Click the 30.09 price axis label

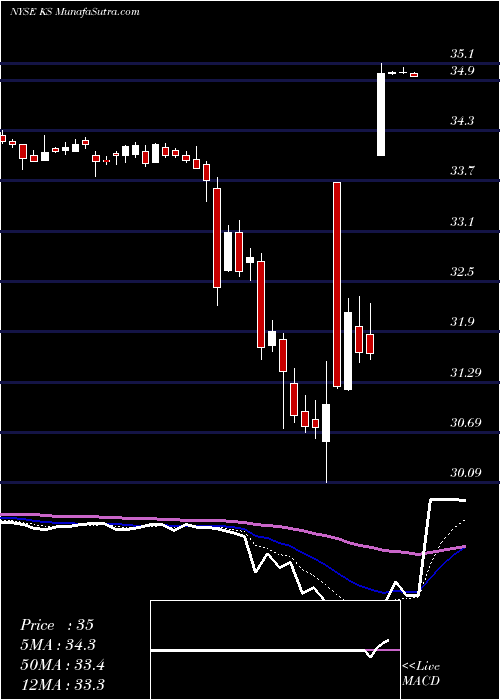coord(465,472)
